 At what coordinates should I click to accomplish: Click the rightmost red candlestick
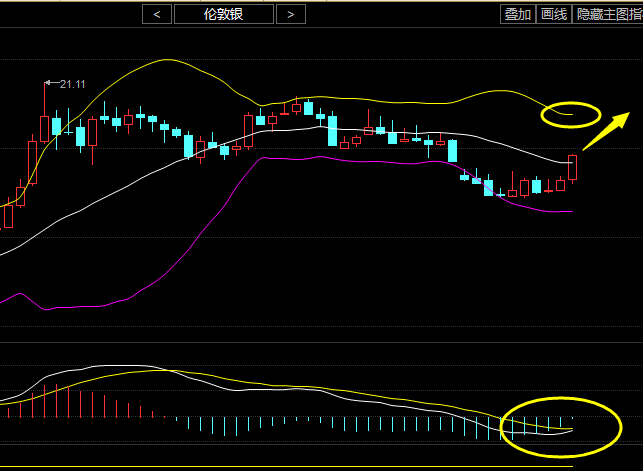pos(573,167)
